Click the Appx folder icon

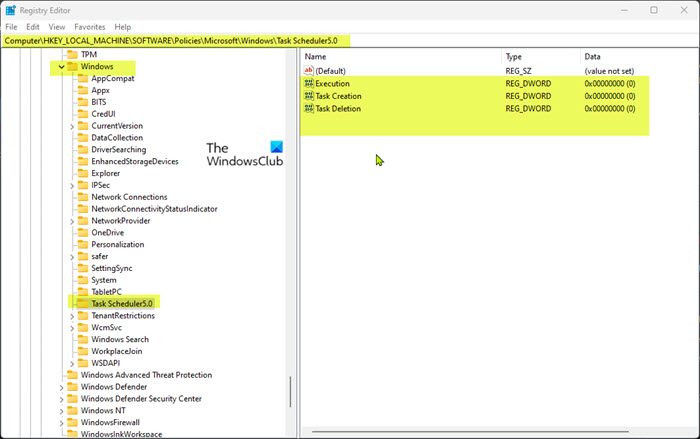click(x=83, y=90)
